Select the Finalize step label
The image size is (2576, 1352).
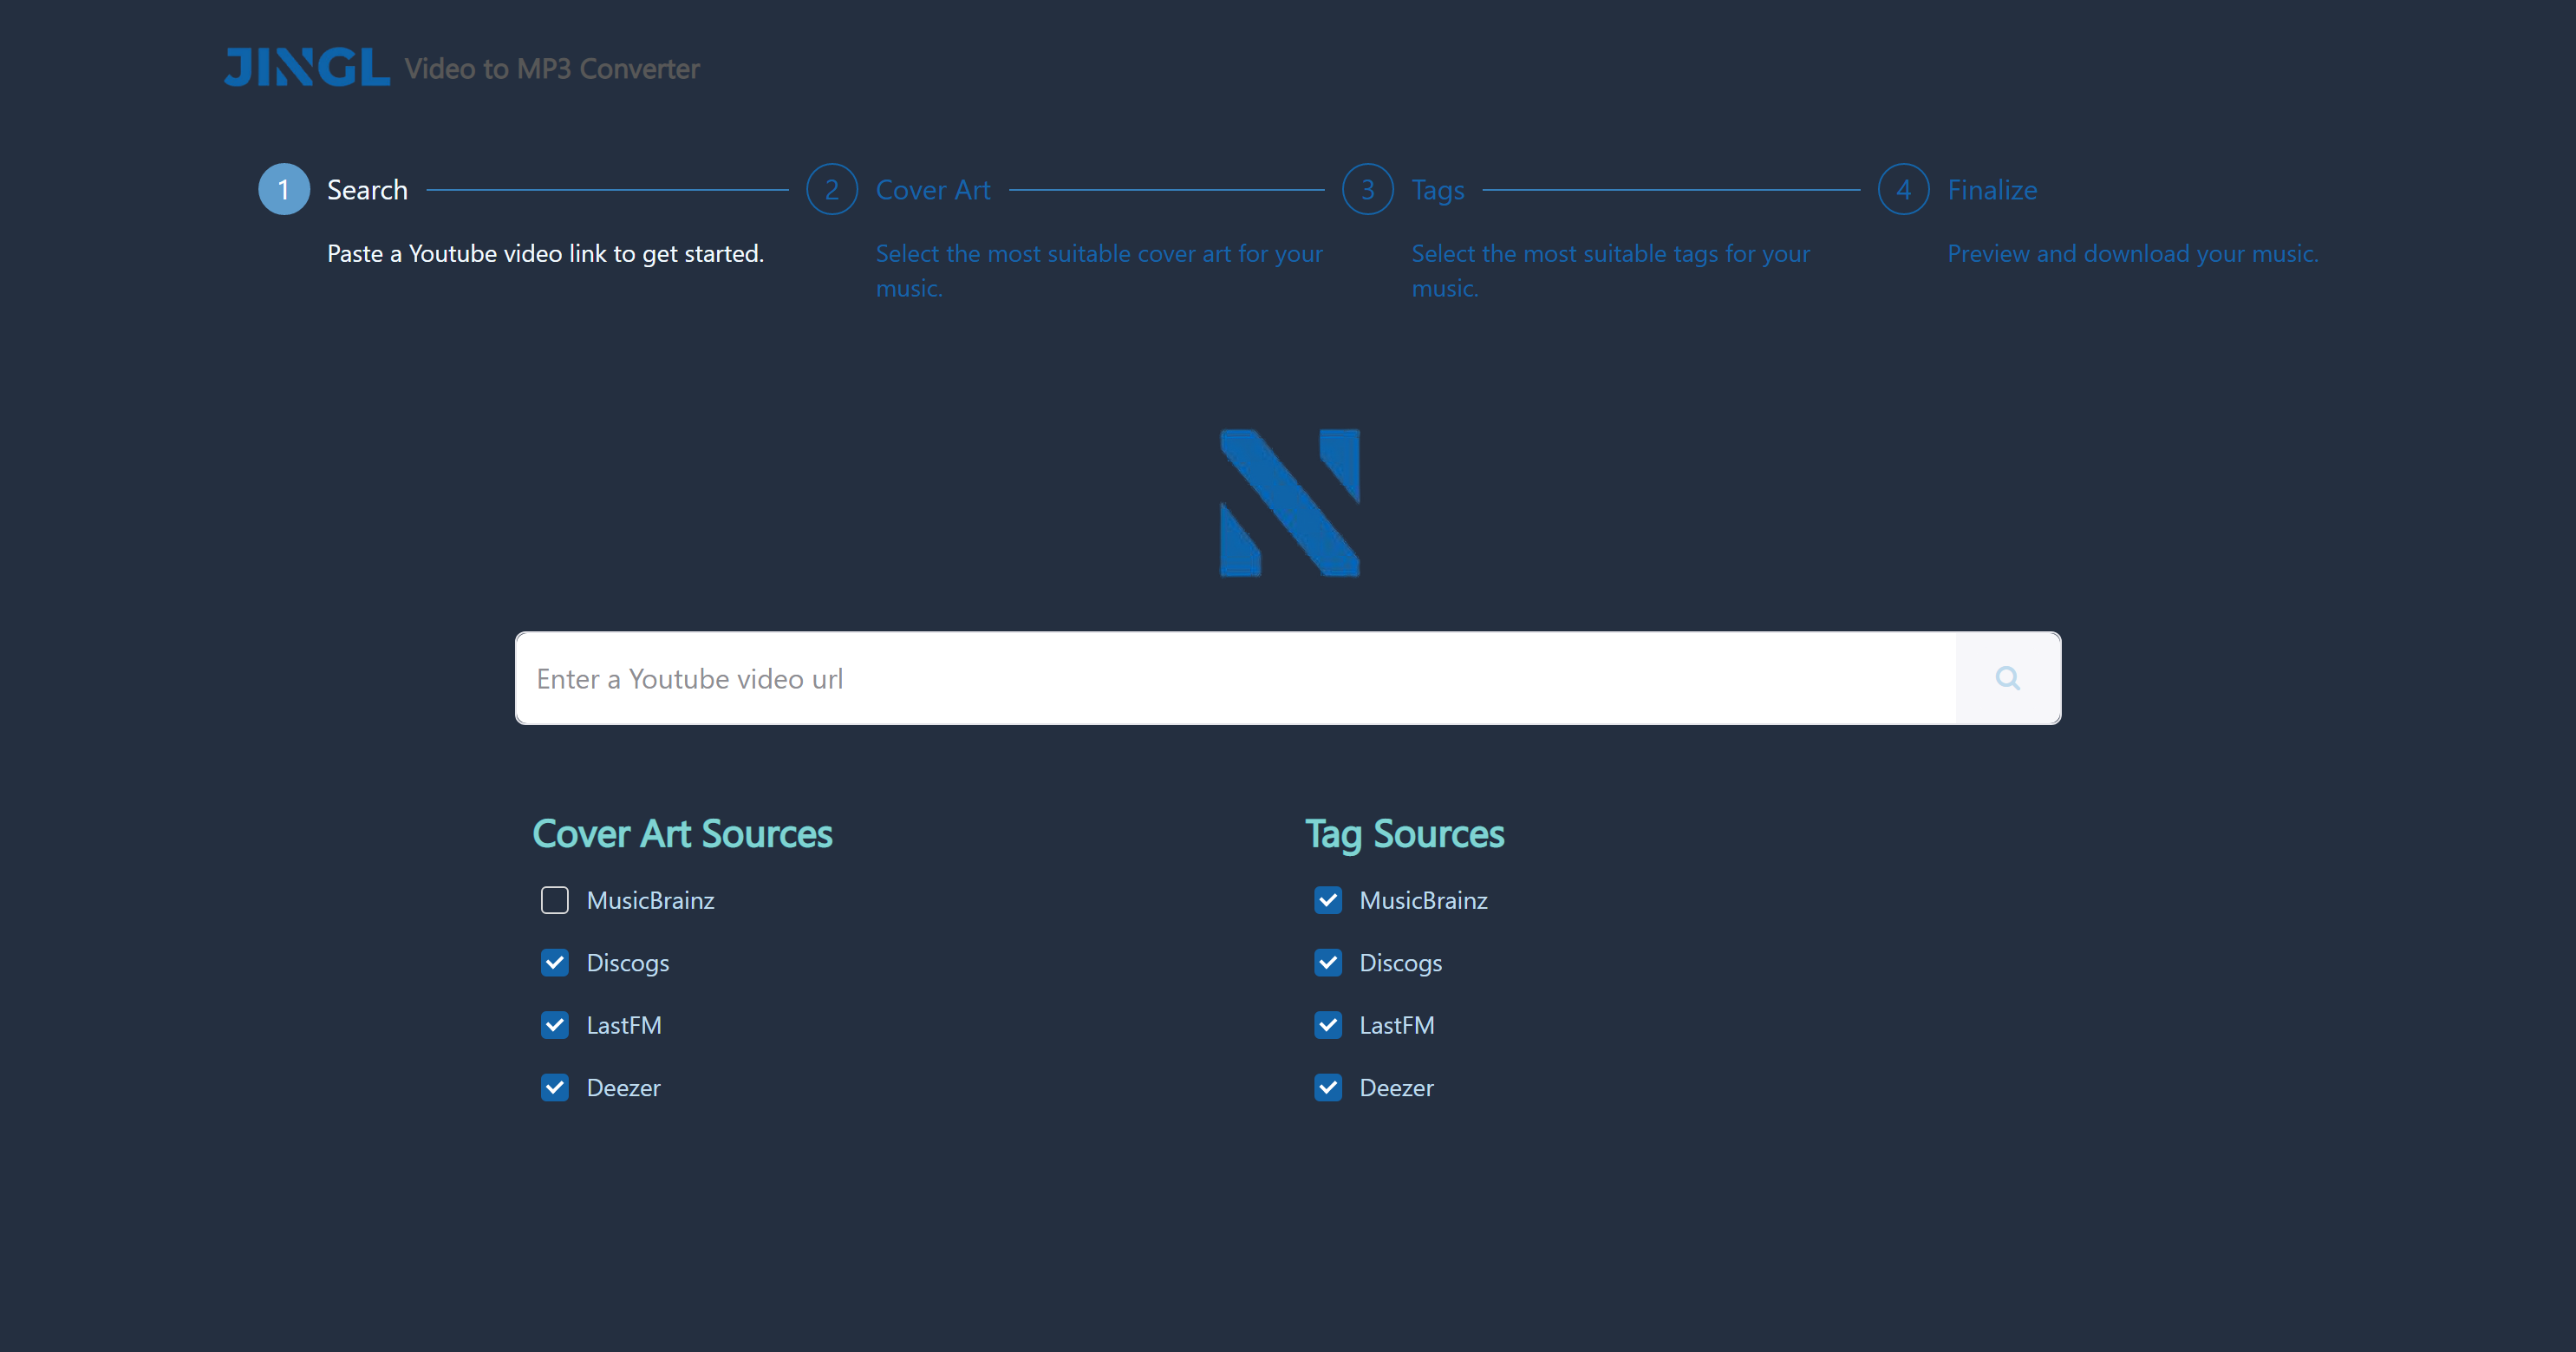coord(1991,190)
